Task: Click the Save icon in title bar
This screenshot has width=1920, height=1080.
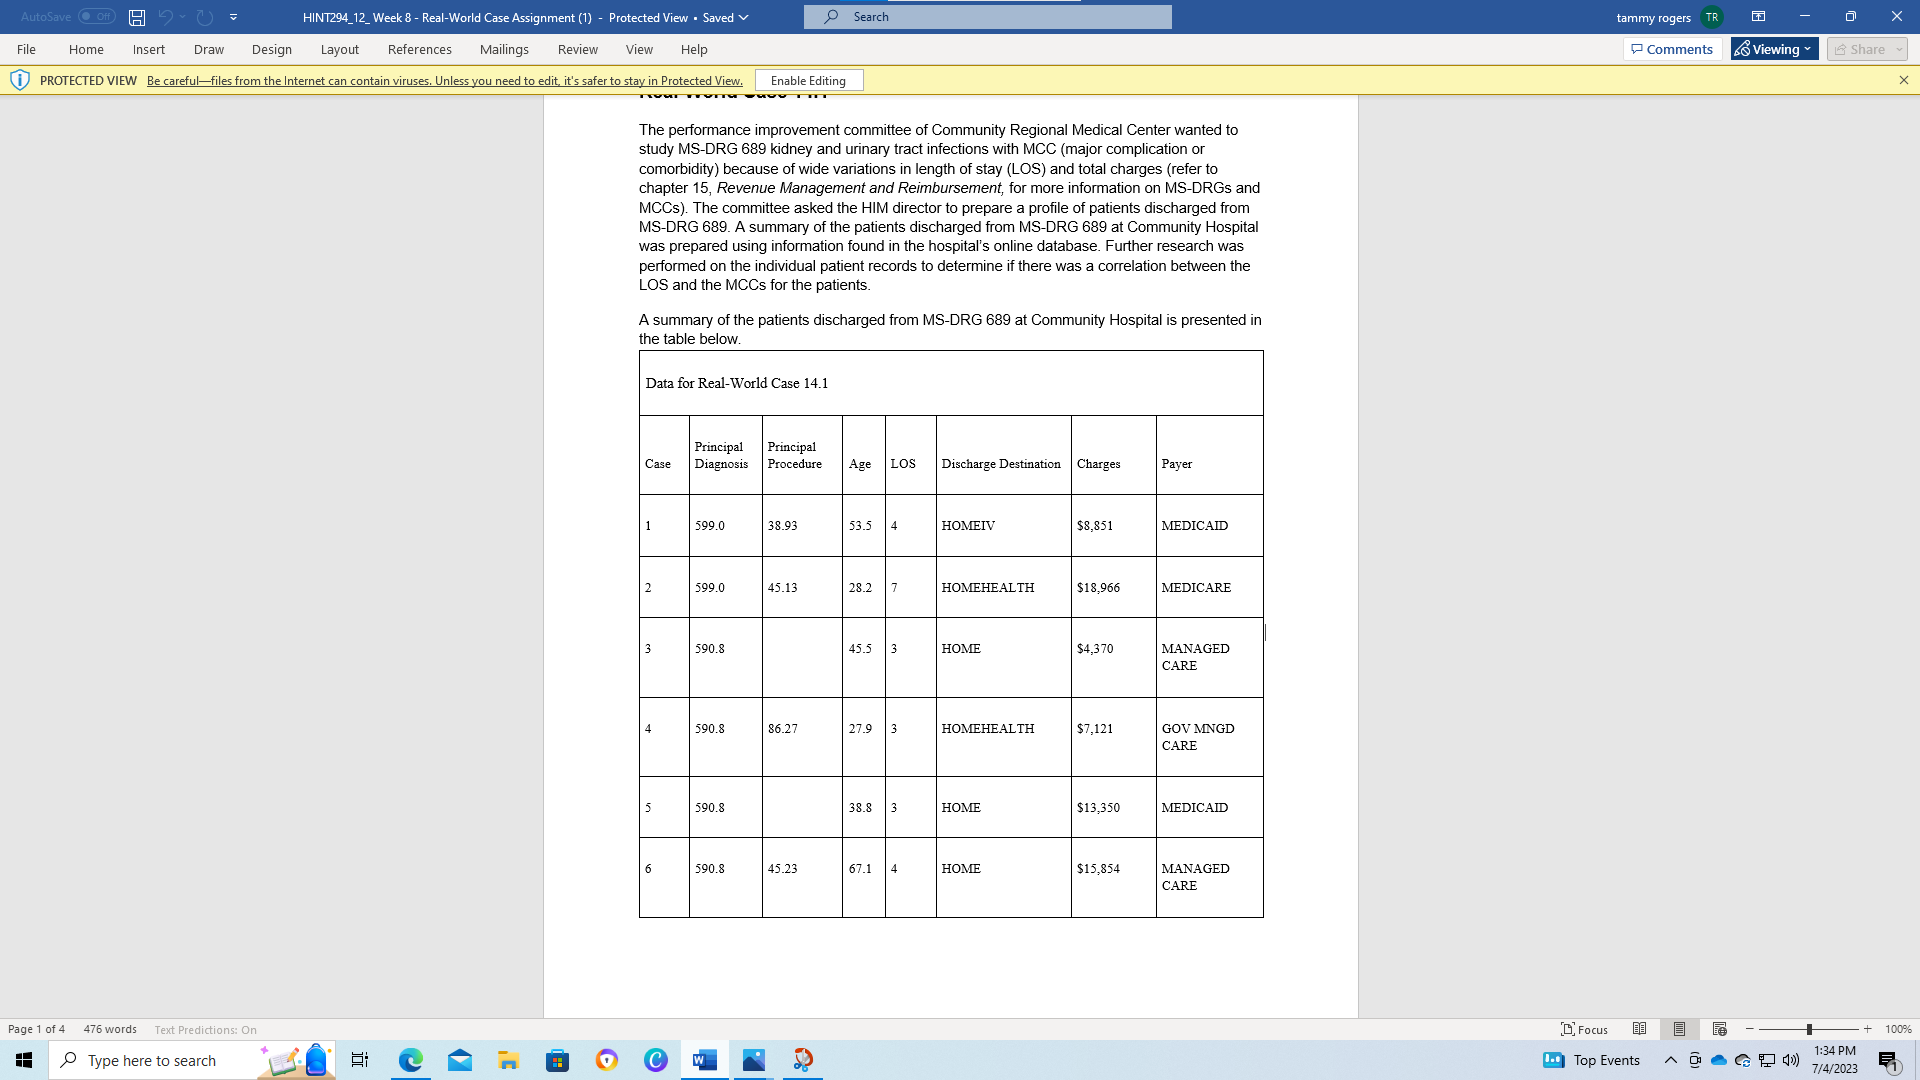Action: tap(137, 17)
